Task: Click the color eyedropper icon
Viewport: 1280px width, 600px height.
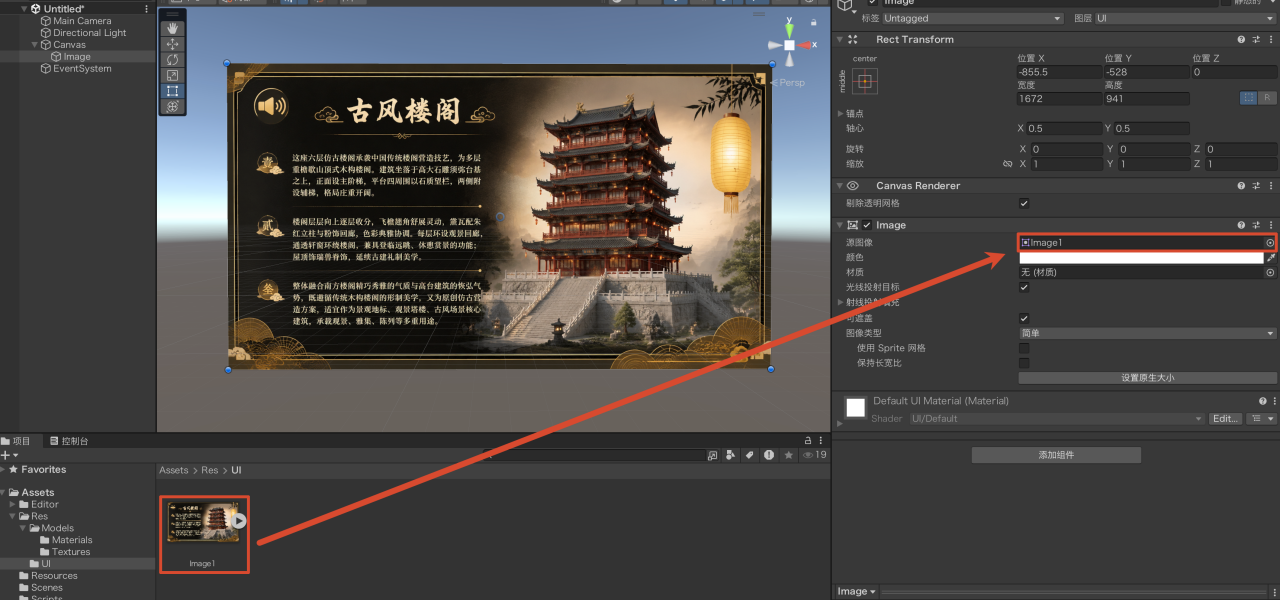Action: pos(1271,258)
